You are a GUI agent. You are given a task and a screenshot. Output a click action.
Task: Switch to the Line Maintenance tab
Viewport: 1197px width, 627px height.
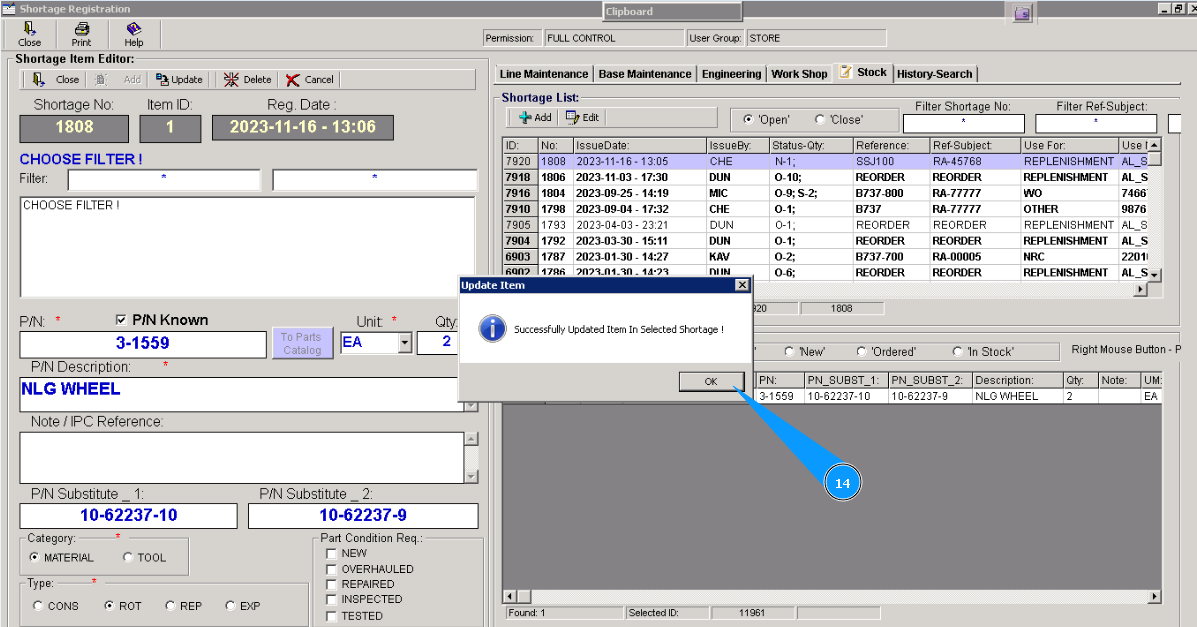[x=543, y=74]
